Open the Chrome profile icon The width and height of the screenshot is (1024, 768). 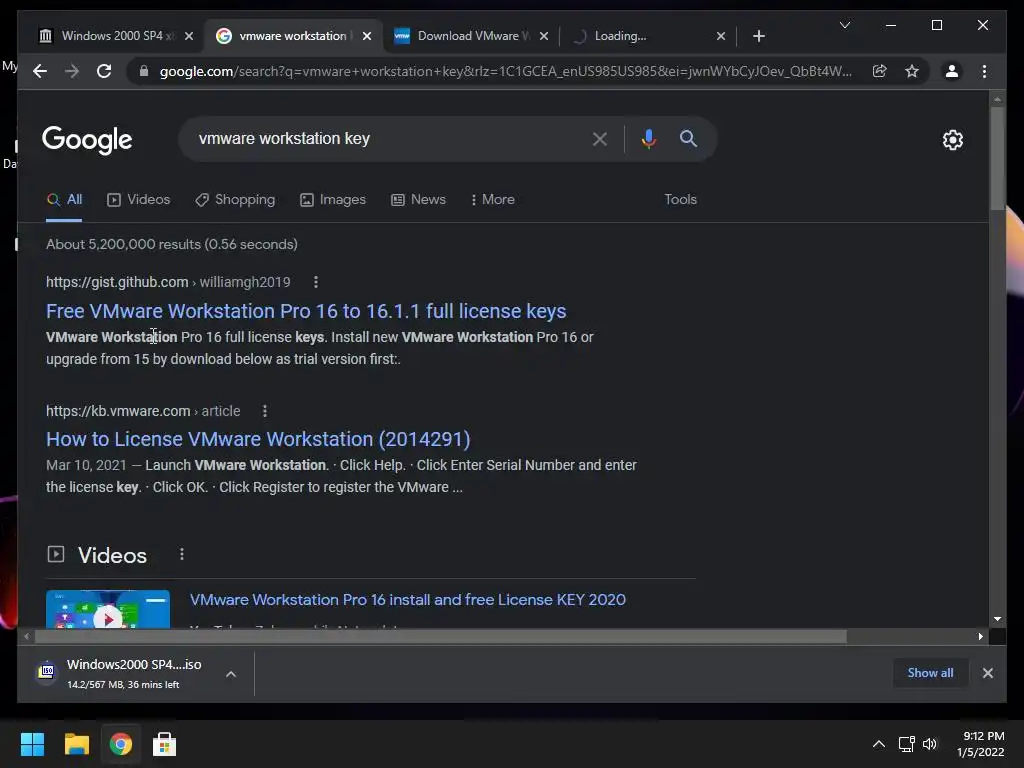click(952, 71)
